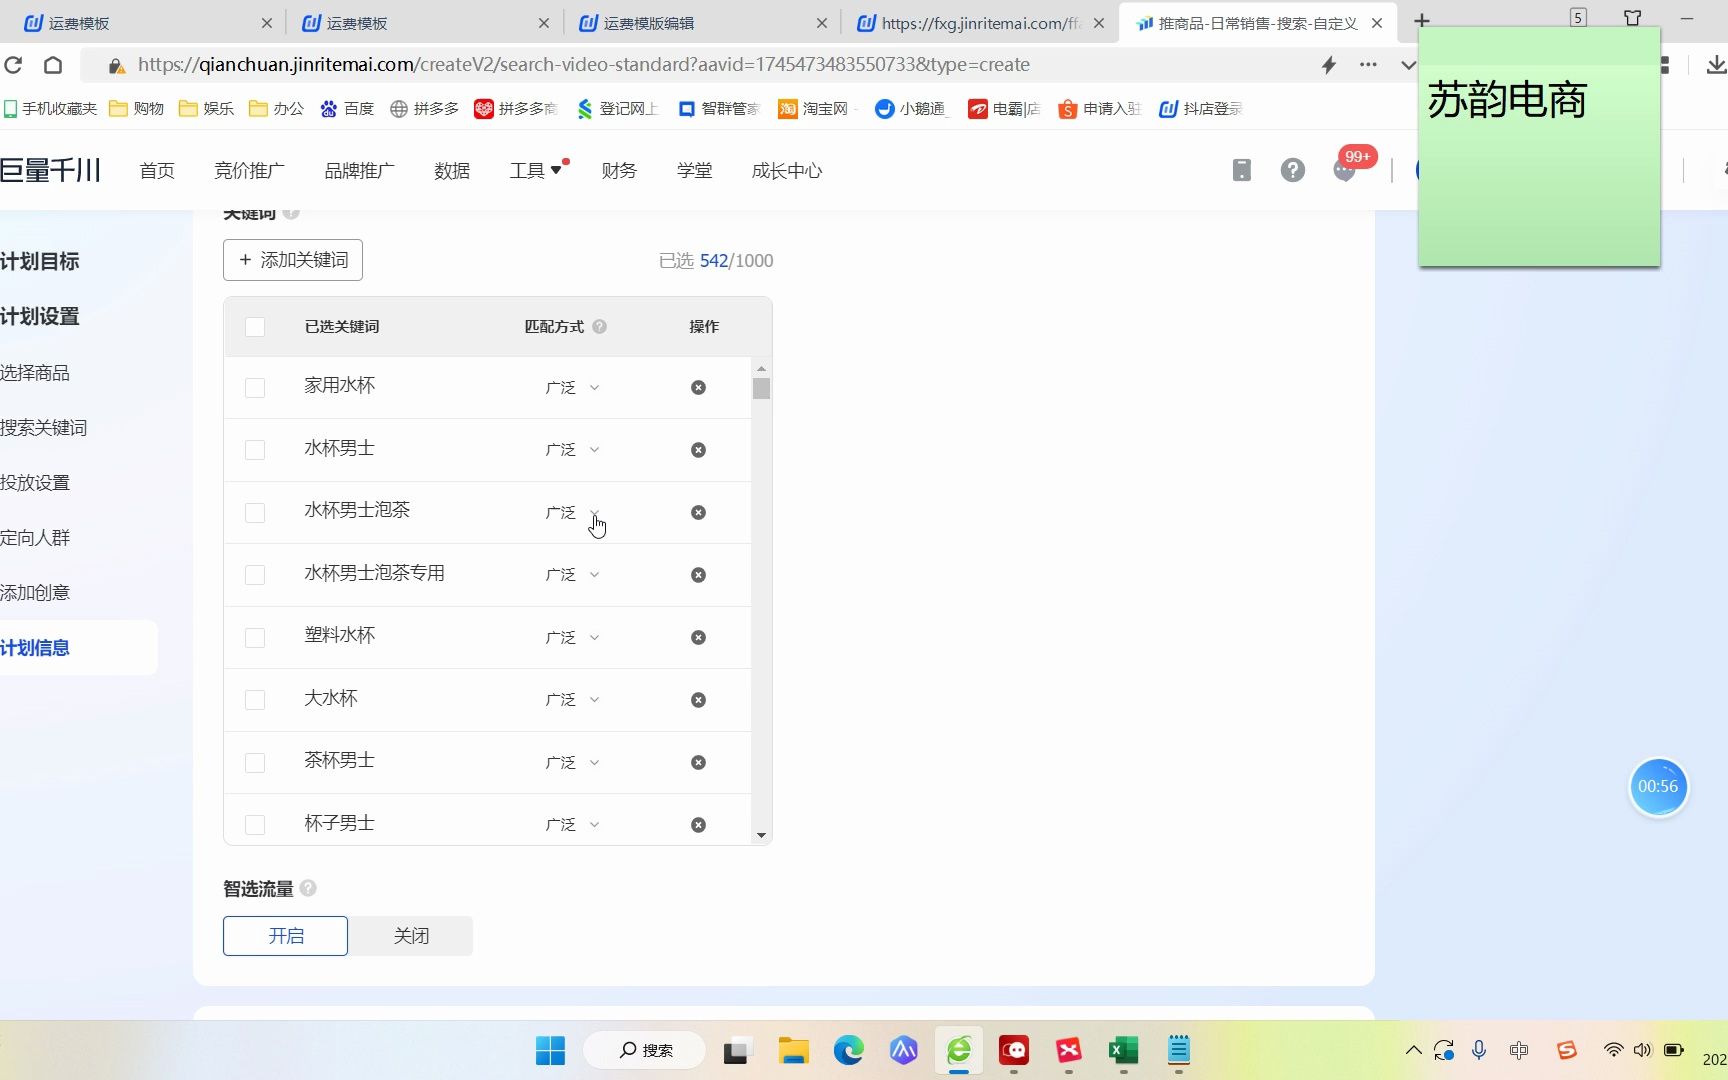Expand the 工具 menu in top navigation
The height and width of the screenshot is (1080, 1728).
[x=536, y=171]
